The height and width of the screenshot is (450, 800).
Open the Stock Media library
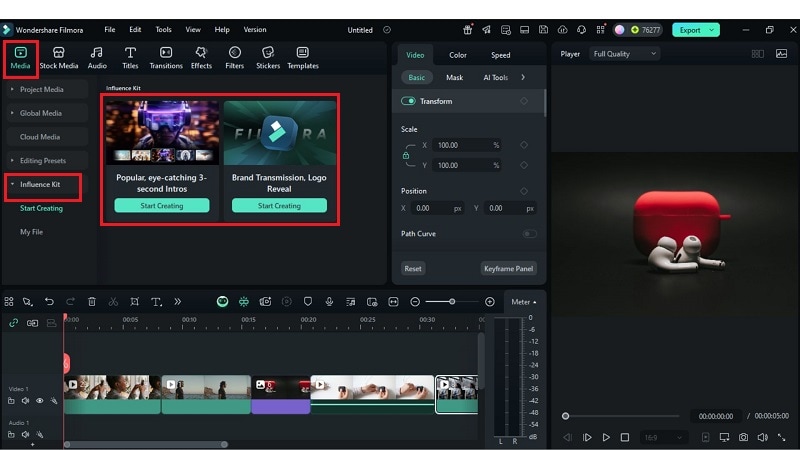(59, 58)
